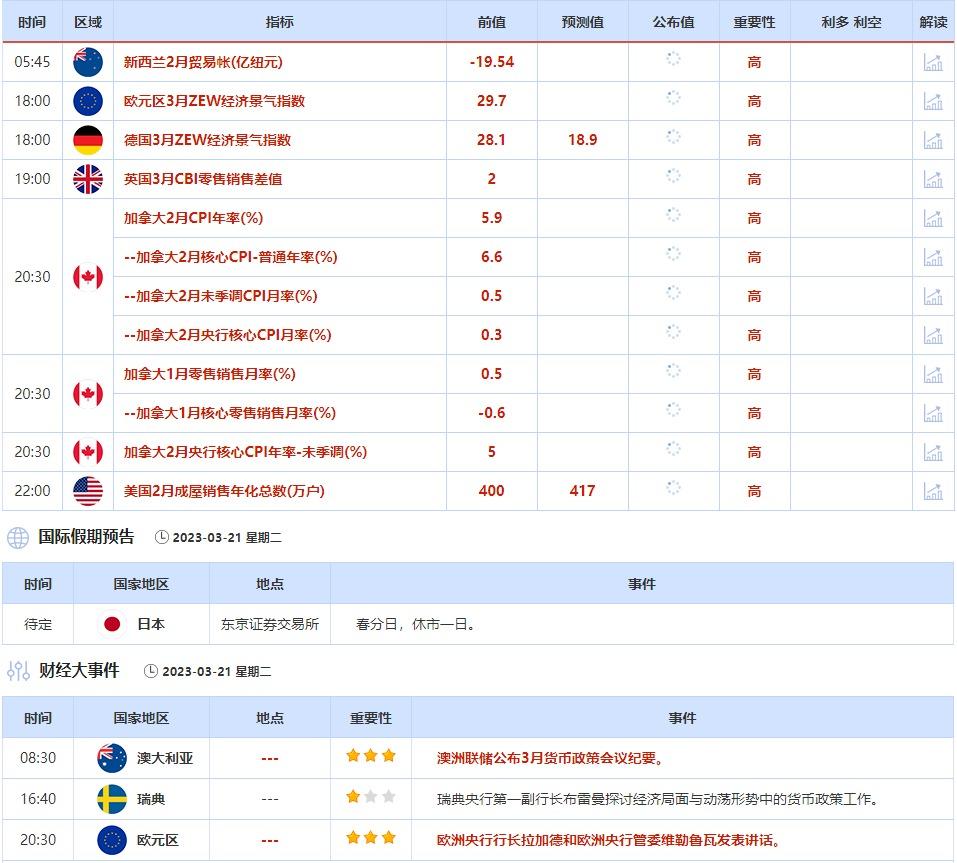The width and height of the screenshot is (957, 863).
Task: Open 加拿大2月CPI年率 indicator link
Action: (193, 218)
